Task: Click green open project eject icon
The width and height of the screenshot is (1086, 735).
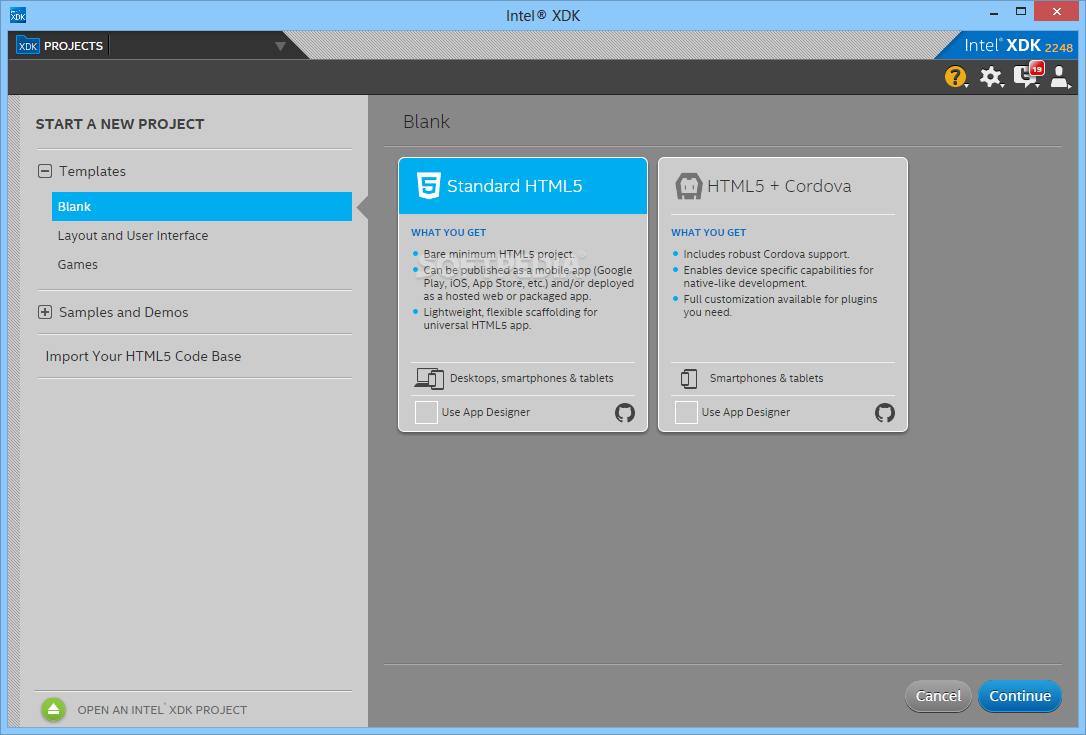Action: [53, 709]
